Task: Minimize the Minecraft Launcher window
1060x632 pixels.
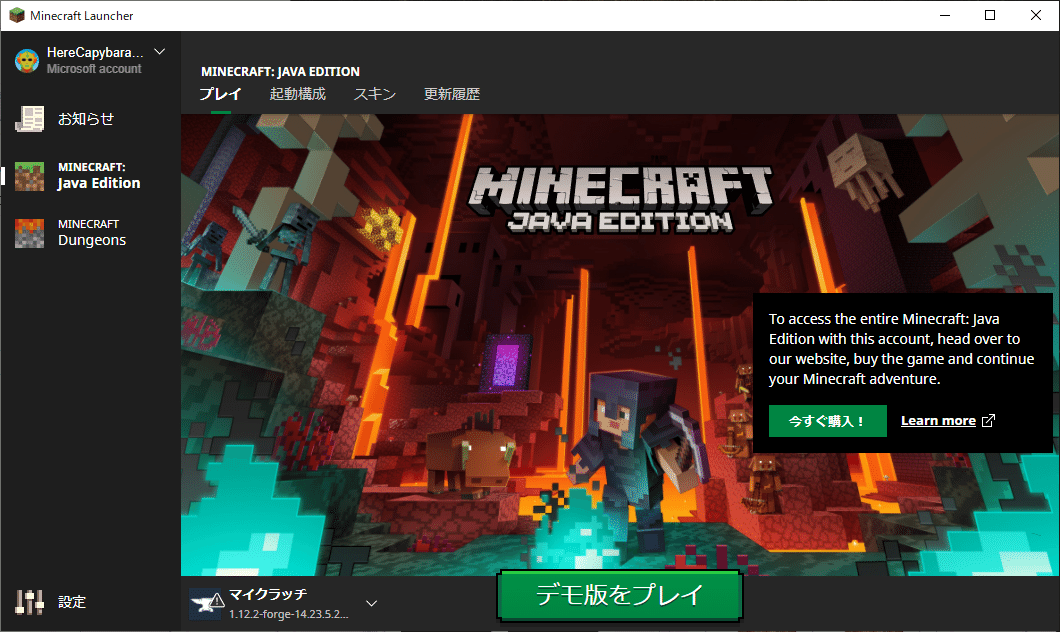Action: click(945, 15)
